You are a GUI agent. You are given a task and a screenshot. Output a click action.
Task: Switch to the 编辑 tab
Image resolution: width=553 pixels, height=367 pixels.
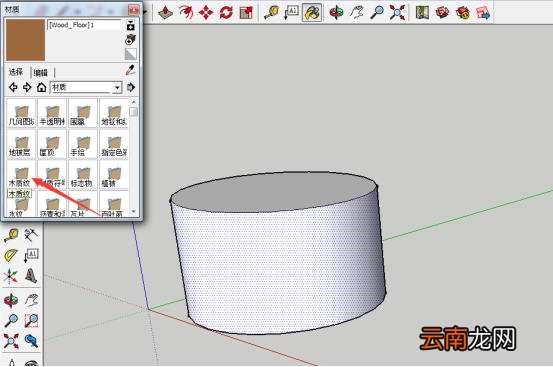[41, 73]
